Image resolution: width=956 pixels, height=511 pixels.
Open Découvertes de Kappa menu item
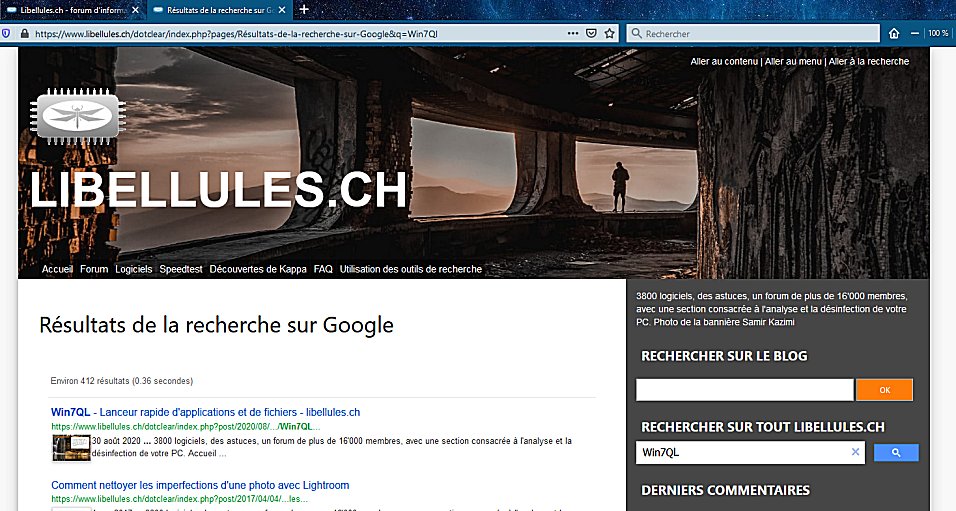pos(258,269)
